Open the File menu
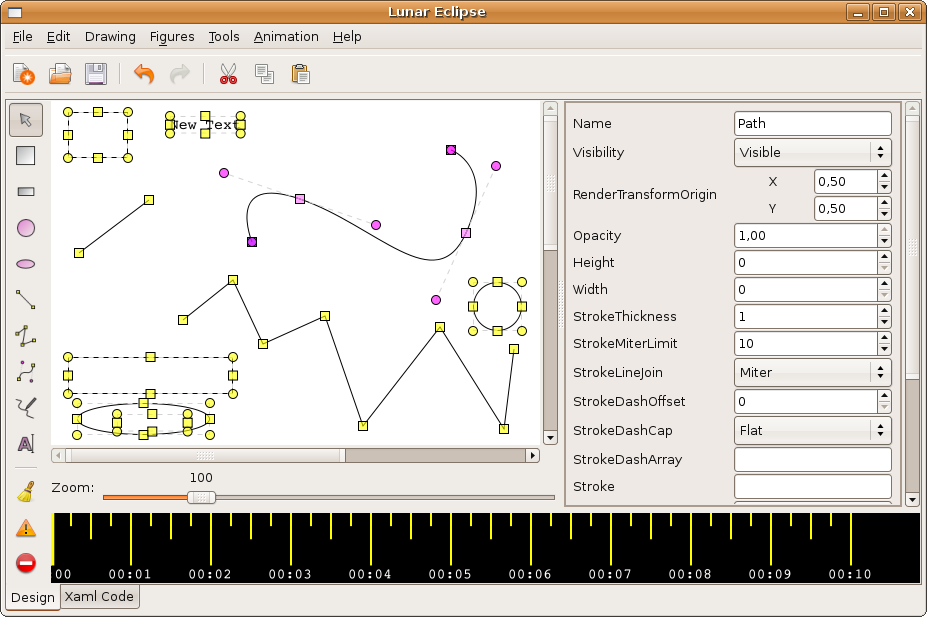The height and width of the screenshot is (617, 927). pyautogui.click(x=22, y=37)
